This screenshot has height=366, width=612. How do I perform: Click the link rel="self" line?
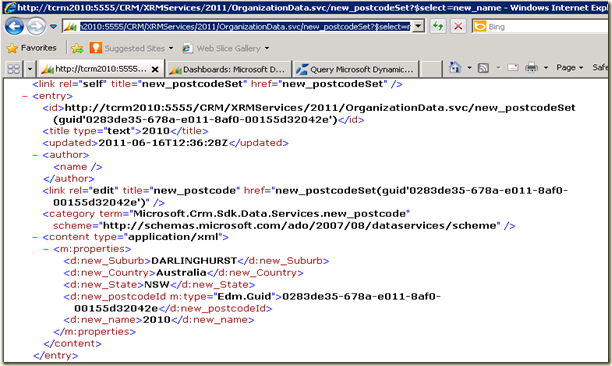coord(217,84)
